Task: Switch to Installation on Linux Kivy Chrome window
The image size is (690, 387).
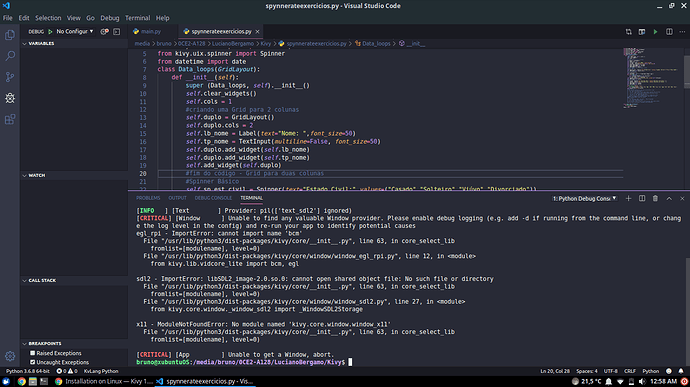Action: point(104,381)
